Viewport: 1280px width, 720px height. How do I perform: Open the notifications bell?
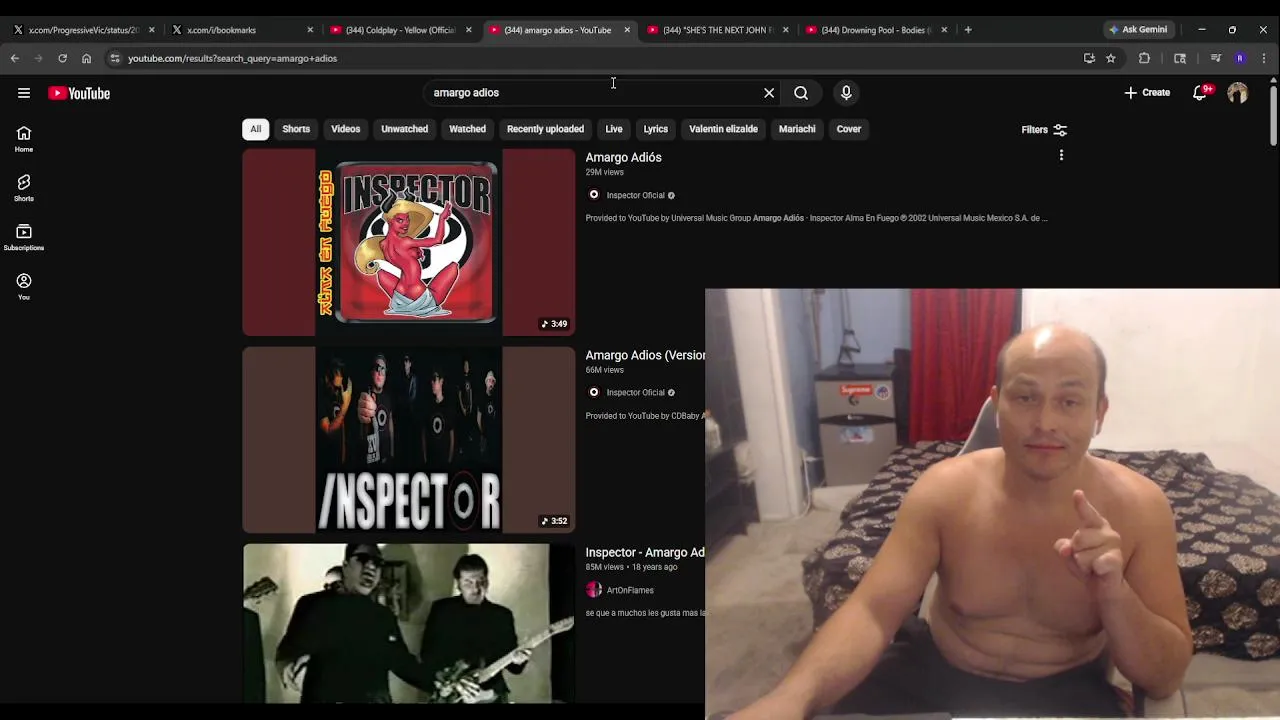(x=1200, y=93)
